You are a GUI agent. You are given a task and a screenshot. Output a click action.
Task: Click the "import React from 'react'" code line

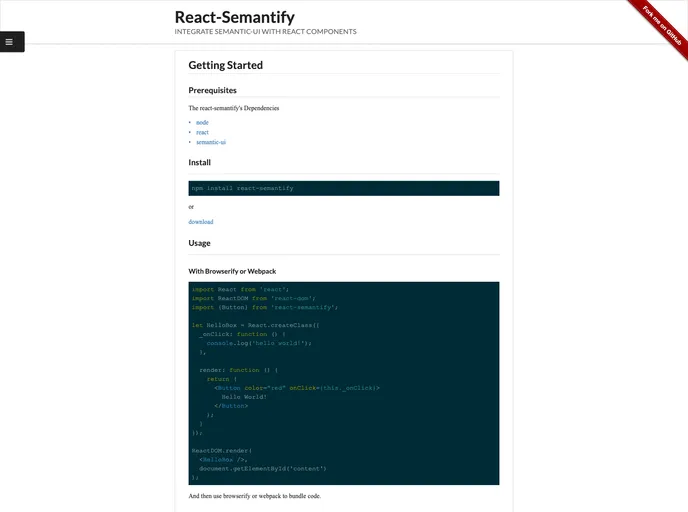(x=240, y=290)
